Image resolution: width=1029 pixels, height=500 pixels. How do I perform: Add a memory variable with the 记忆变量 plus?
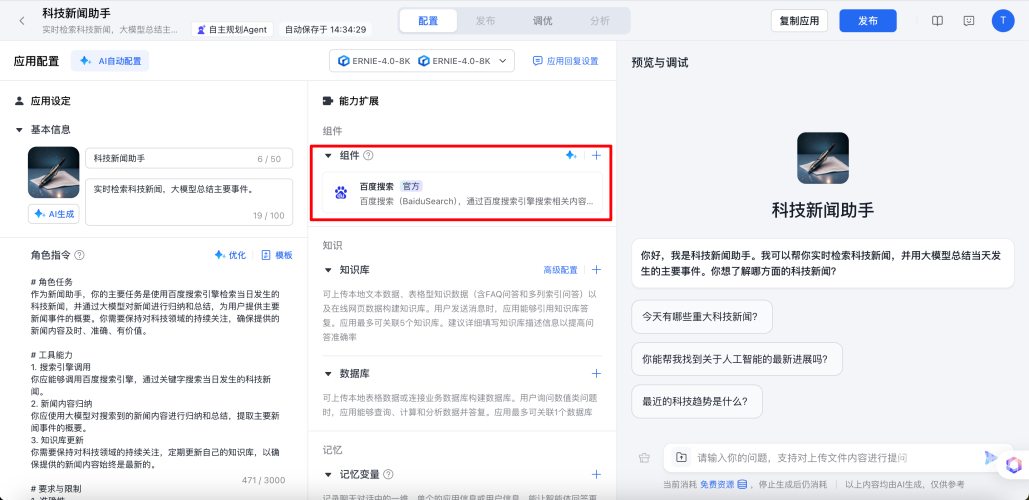(x=596, y=474)
